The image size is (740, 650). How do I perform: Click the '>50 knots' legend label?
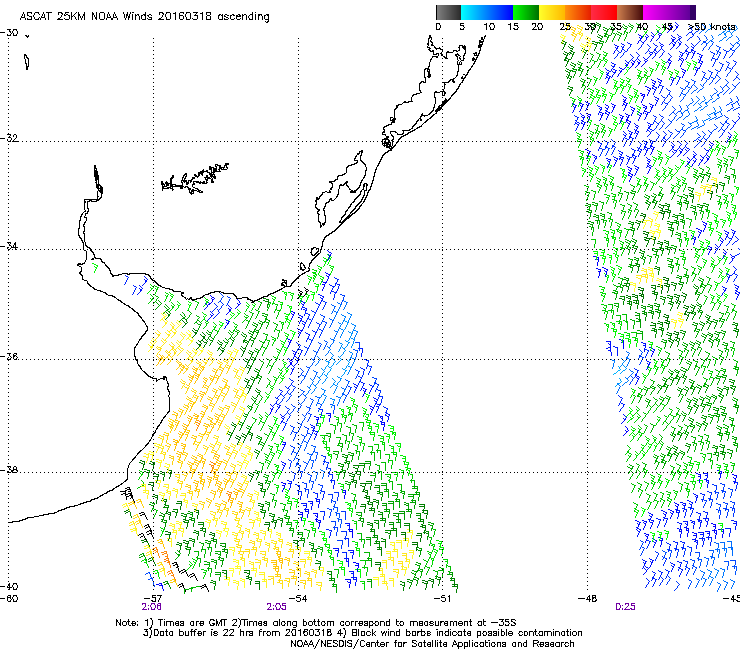click(x=712, y=27)
